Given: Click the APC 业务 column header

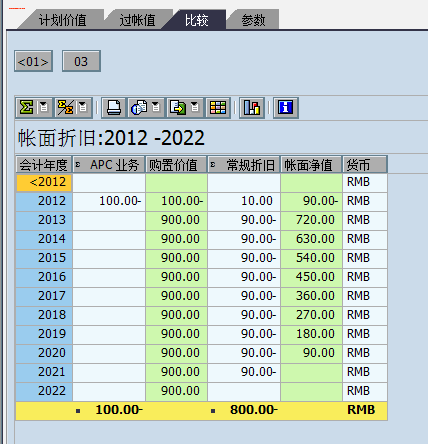Looking at the screenshot, I should 109,165.
